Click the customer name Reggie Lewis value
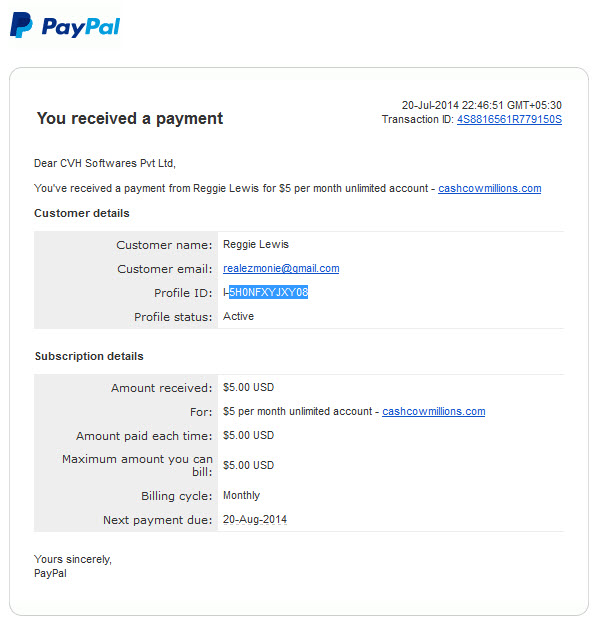This screenshot has height=633, width=609. coord(256,244)
